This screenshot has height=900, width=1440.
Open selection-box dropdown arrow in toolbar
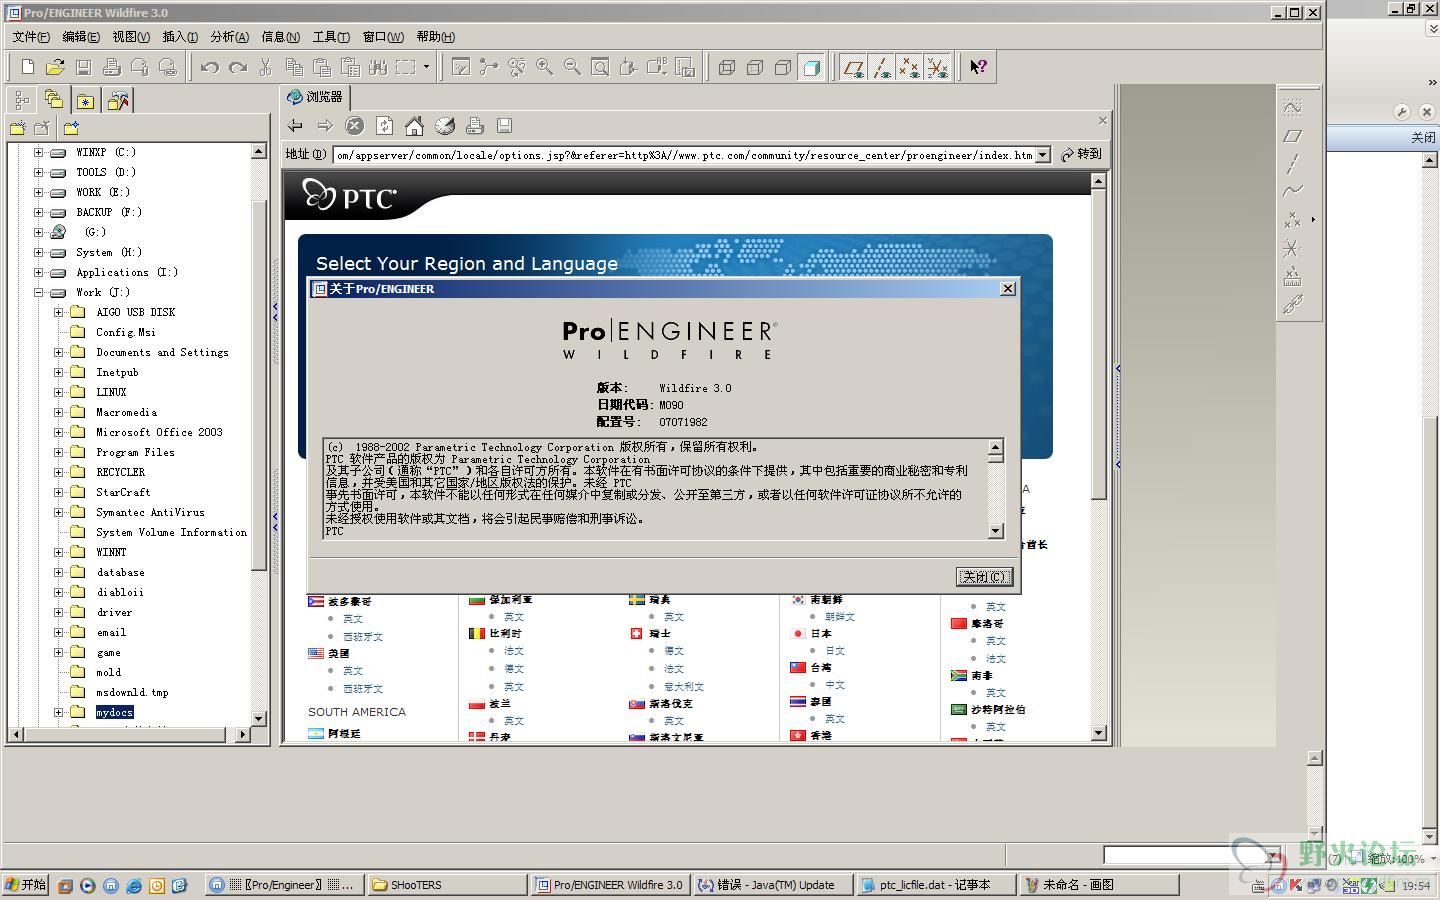click(426, 67)
